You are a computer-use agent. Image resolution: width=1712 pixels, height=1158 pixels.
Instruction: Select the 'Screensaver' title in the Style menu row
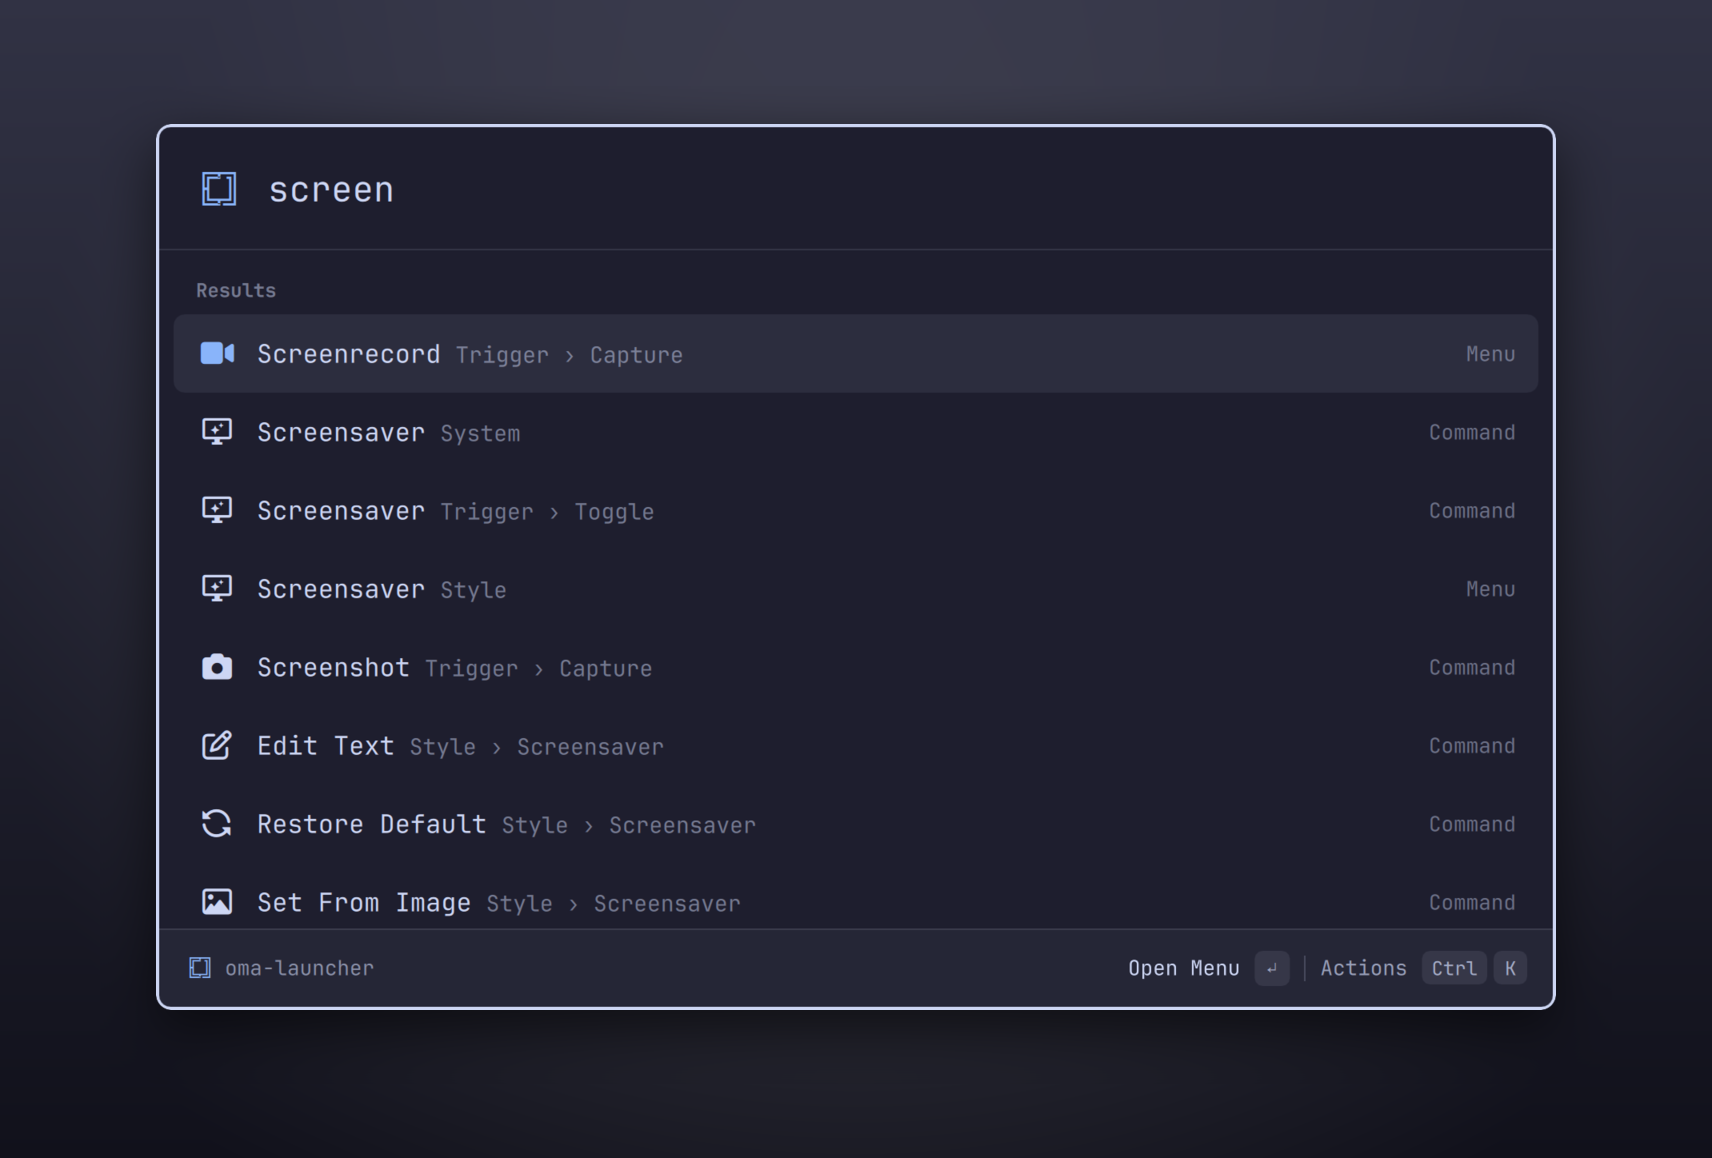(x=341, y=589)
